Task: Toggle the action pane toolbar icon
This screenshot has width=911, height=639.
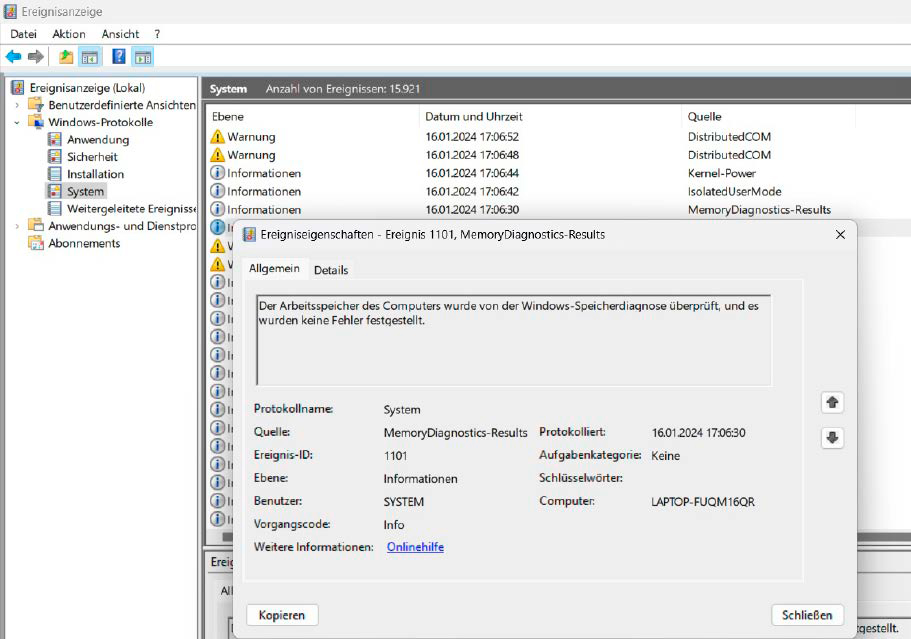Action: [143, 57]
